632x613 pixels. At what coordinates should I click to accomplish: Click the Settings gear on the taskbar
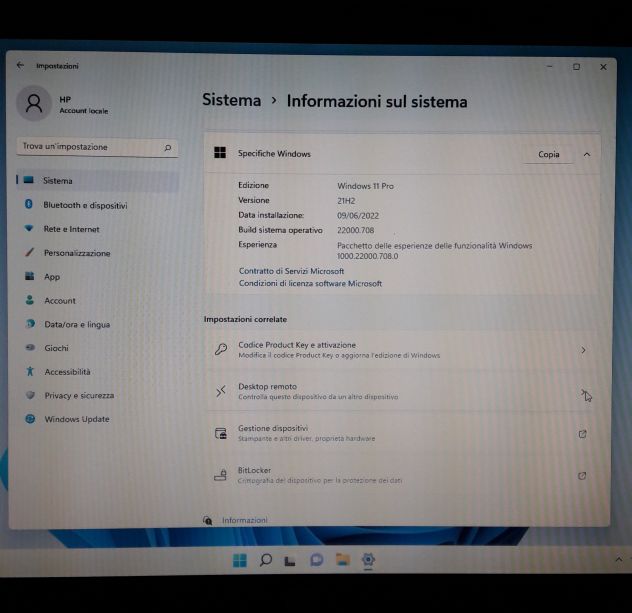[x=368, y=559]
